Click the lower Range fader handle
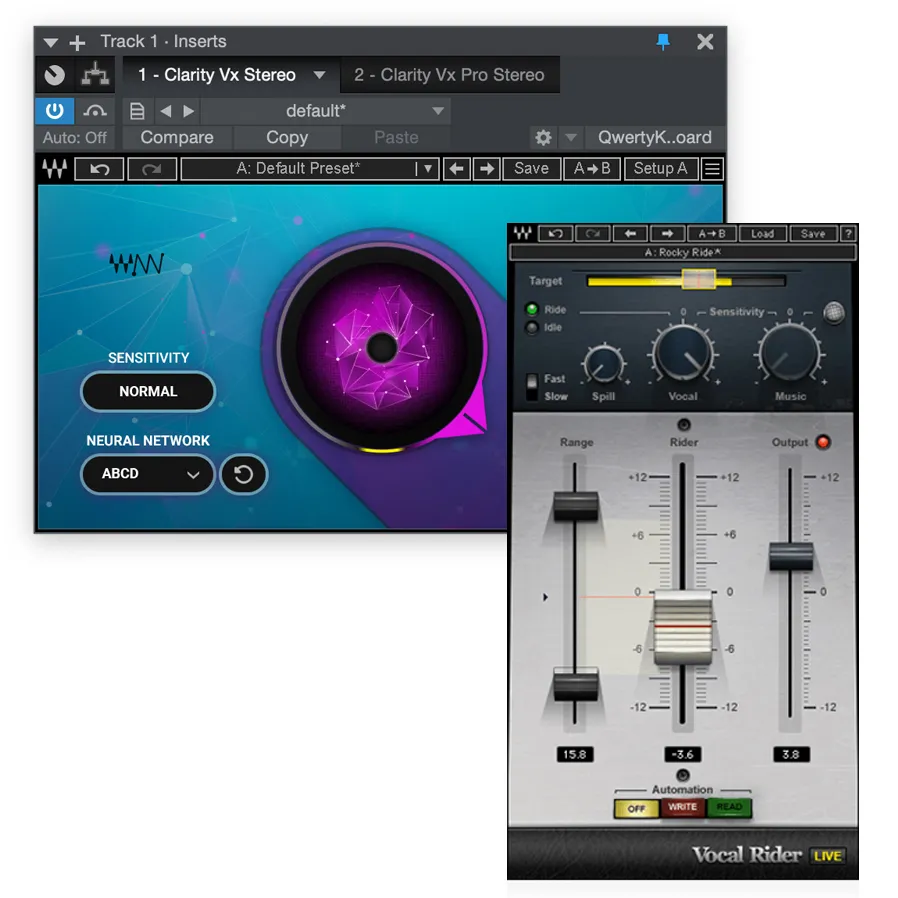The height and width of the screenshot is (898, 898). [576, 683]
